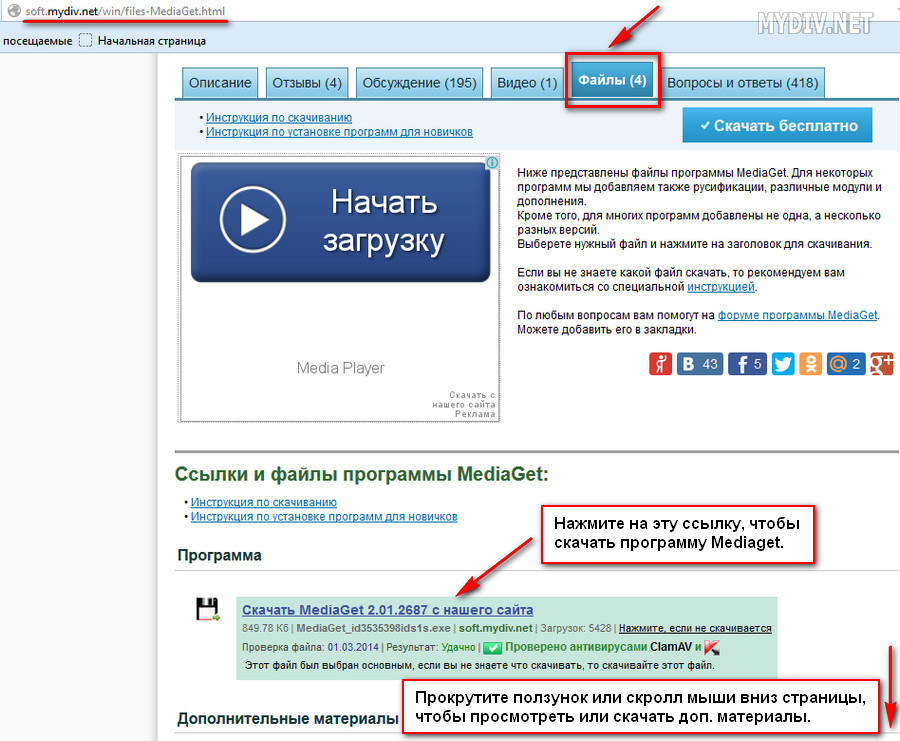Click the Media Player ad caption
This screenshot has width=900, height=741.
coord(340,368)
